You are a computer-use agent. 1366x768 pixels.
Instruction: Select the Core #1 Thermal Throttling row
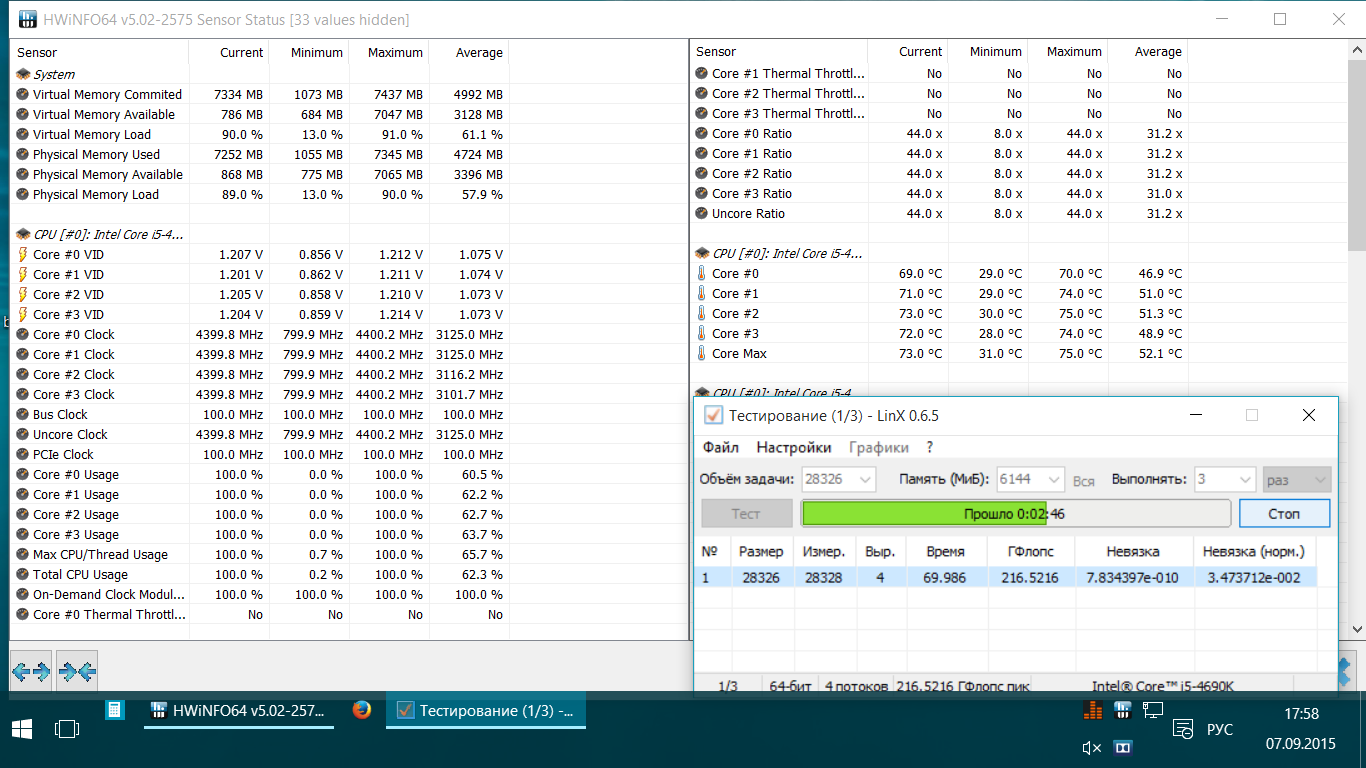click(939, 73)
